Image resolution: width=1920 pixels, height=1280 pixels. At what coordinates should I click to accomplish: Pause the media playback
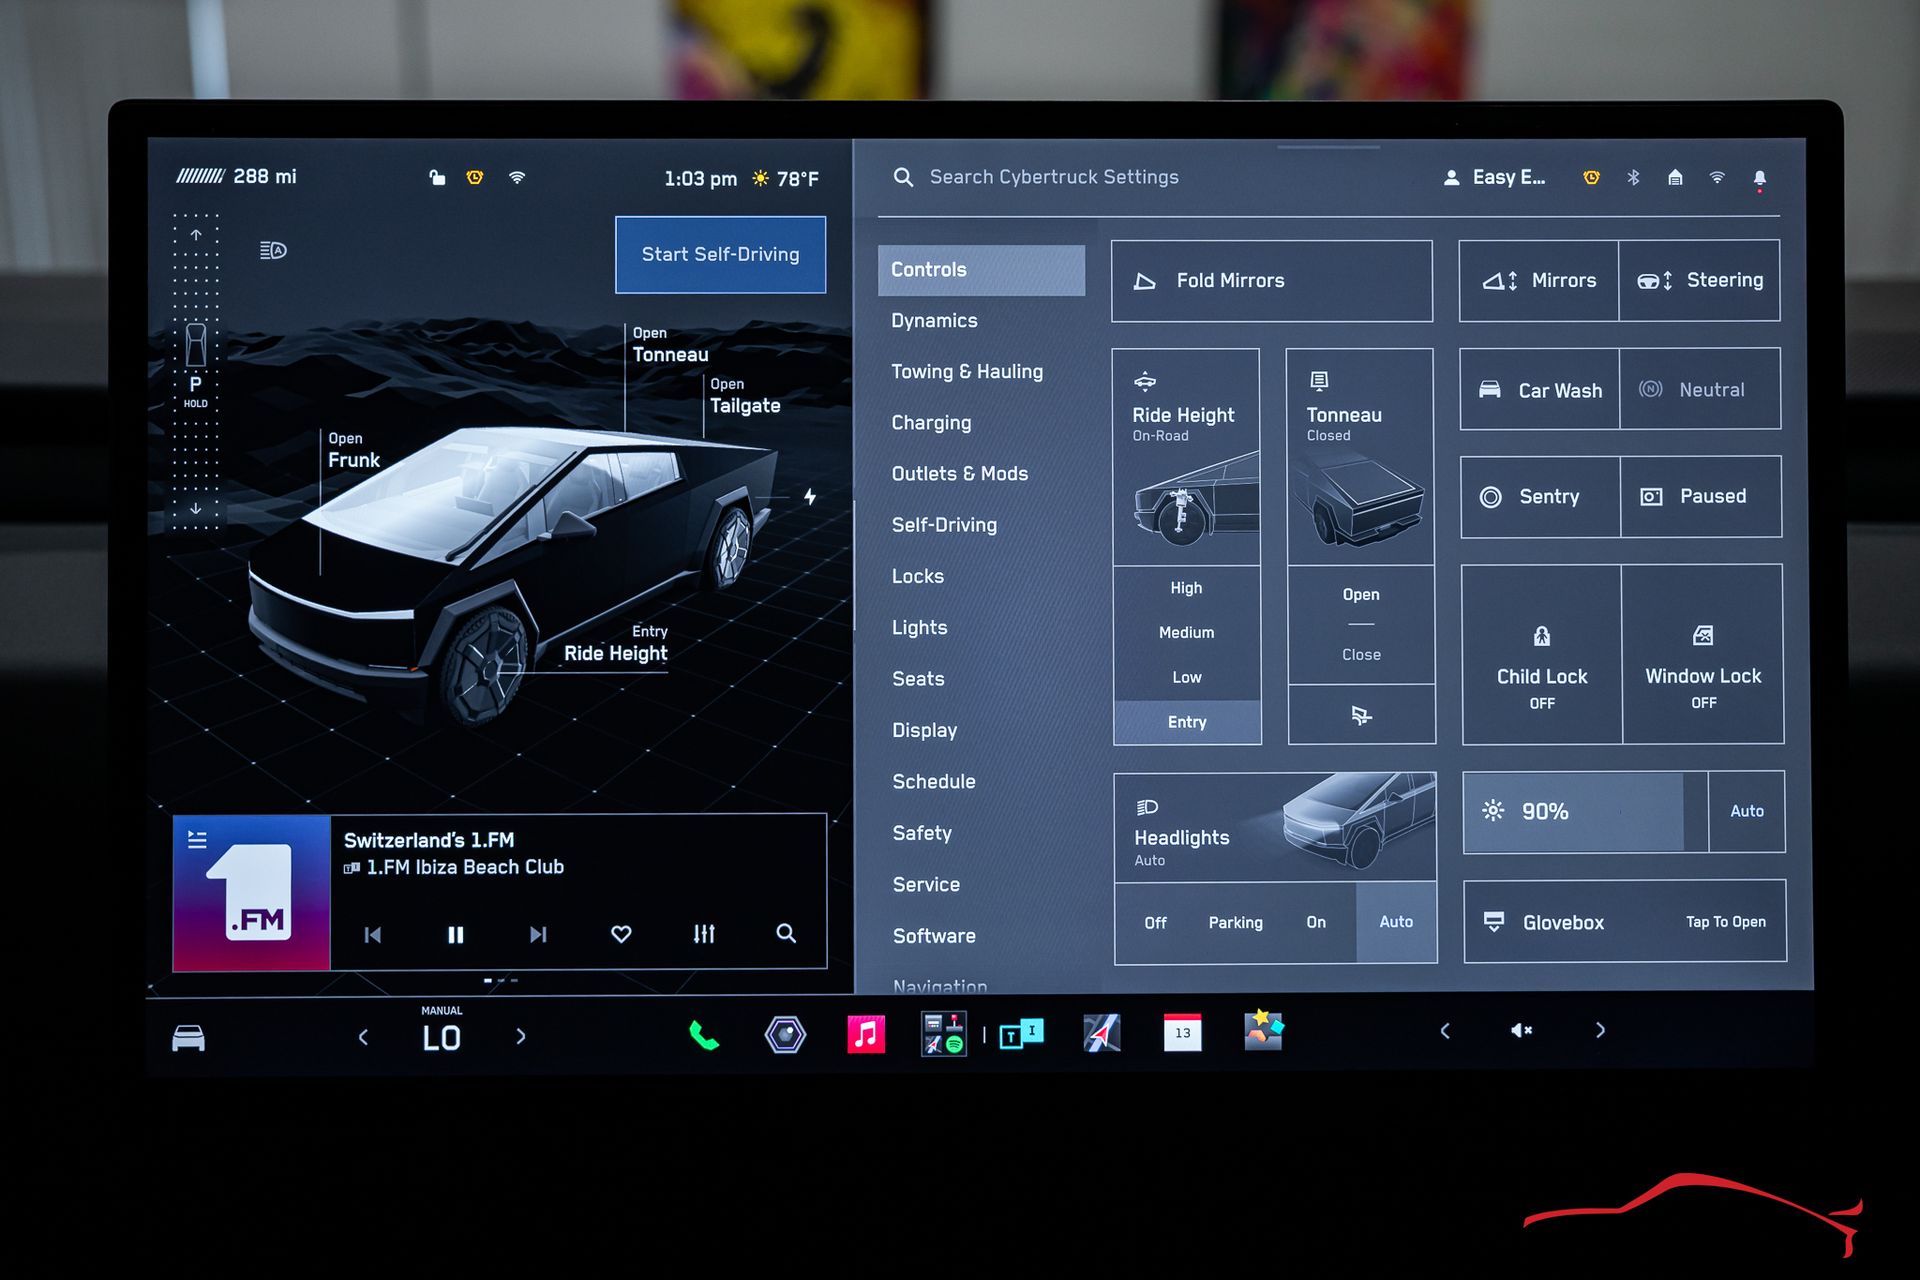[456, 934]
